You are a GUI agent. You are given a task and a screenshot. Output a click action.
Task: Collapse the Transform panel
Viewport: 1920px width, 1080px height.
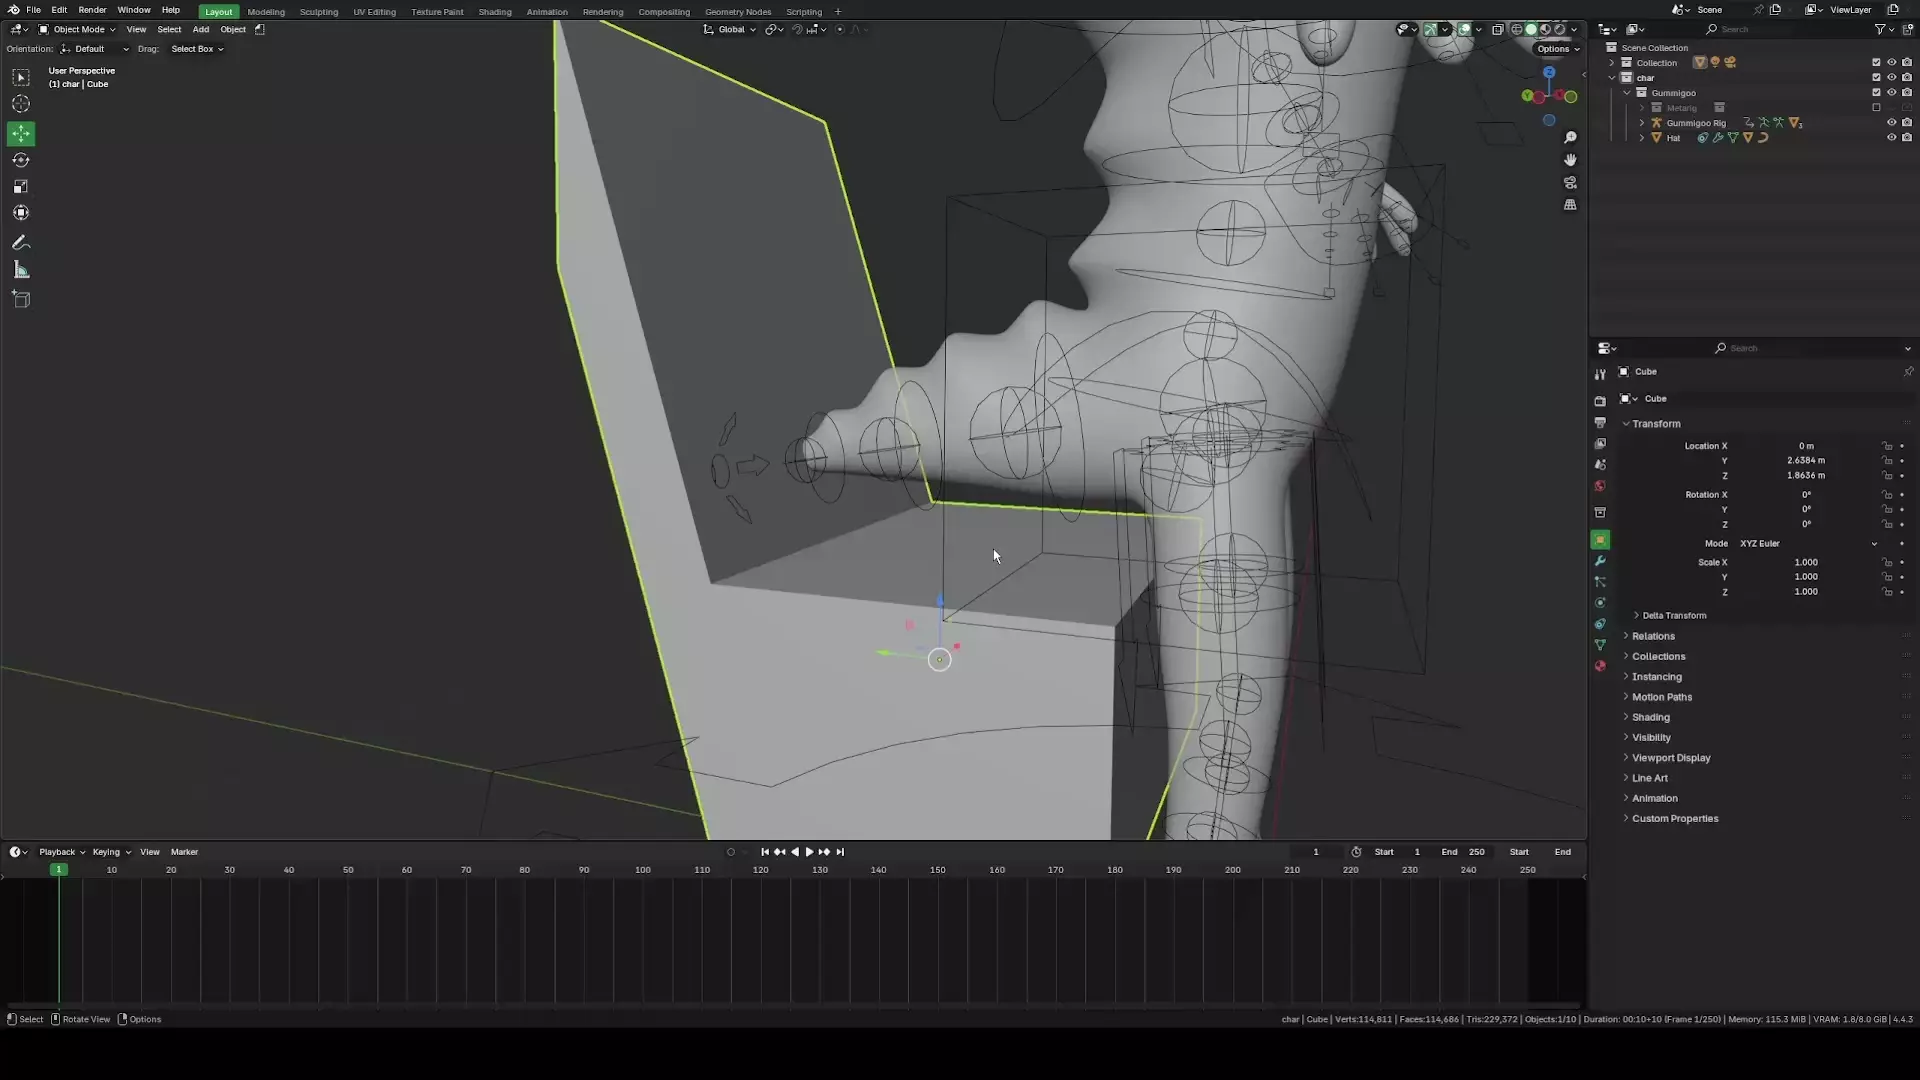point(1656,424)
